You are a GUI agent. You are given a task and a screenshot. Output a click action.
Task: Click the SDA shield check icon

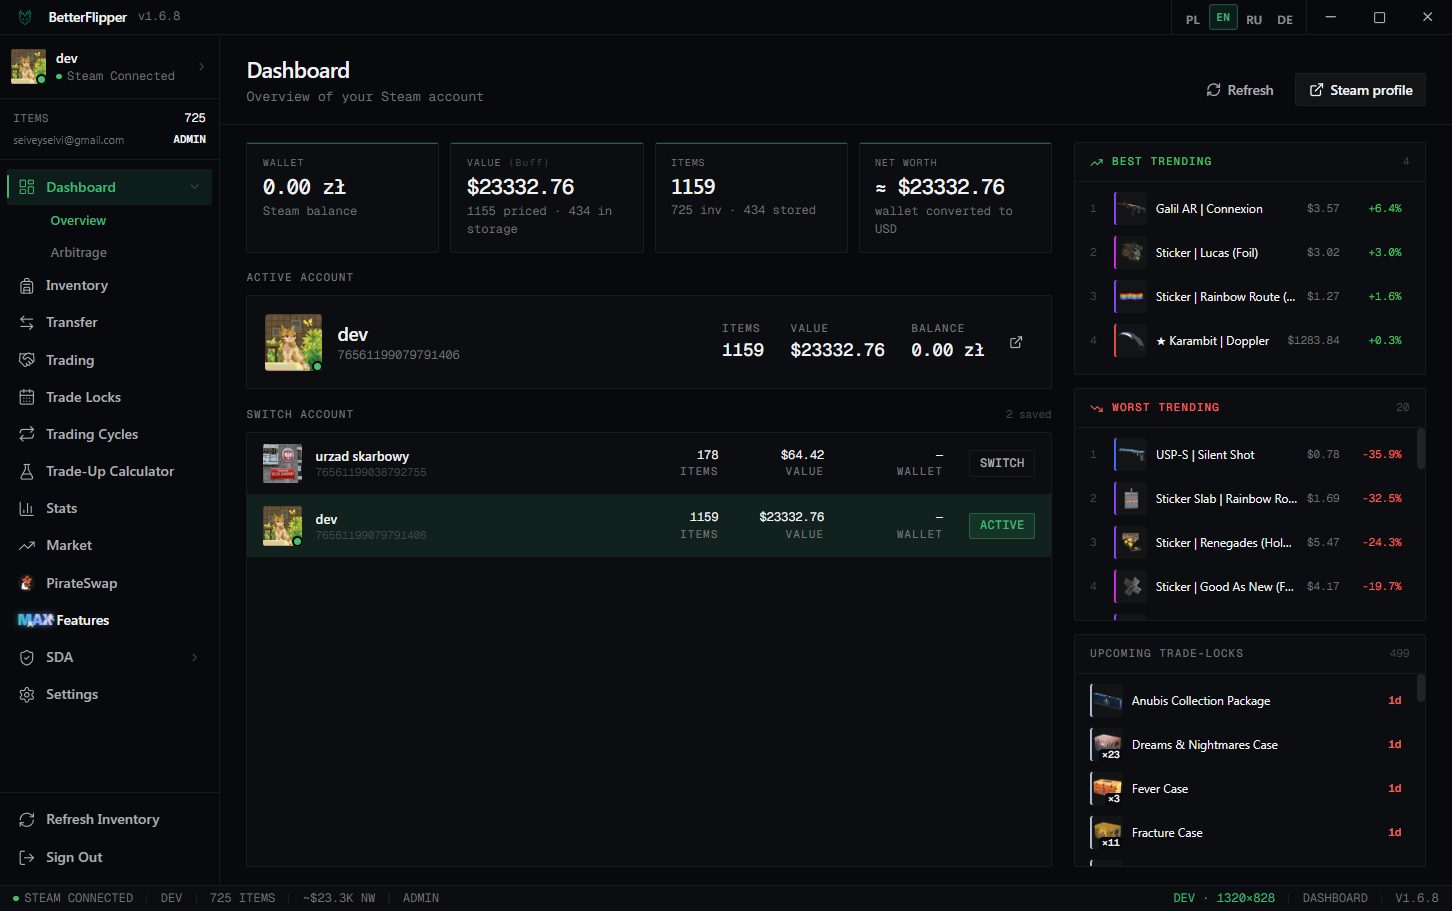point(27,657)
